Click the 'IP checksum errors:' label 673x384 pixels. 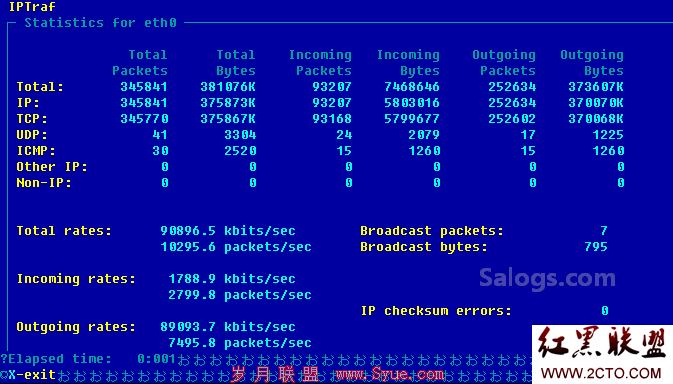tap(436, 311)
